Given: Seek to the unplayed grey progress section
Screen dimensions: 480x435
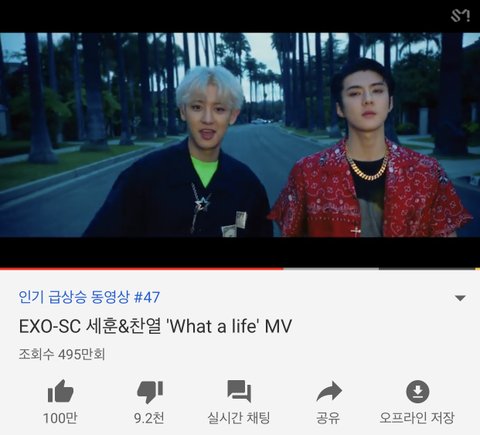Looking at the screenshot, I should point(331,268).
